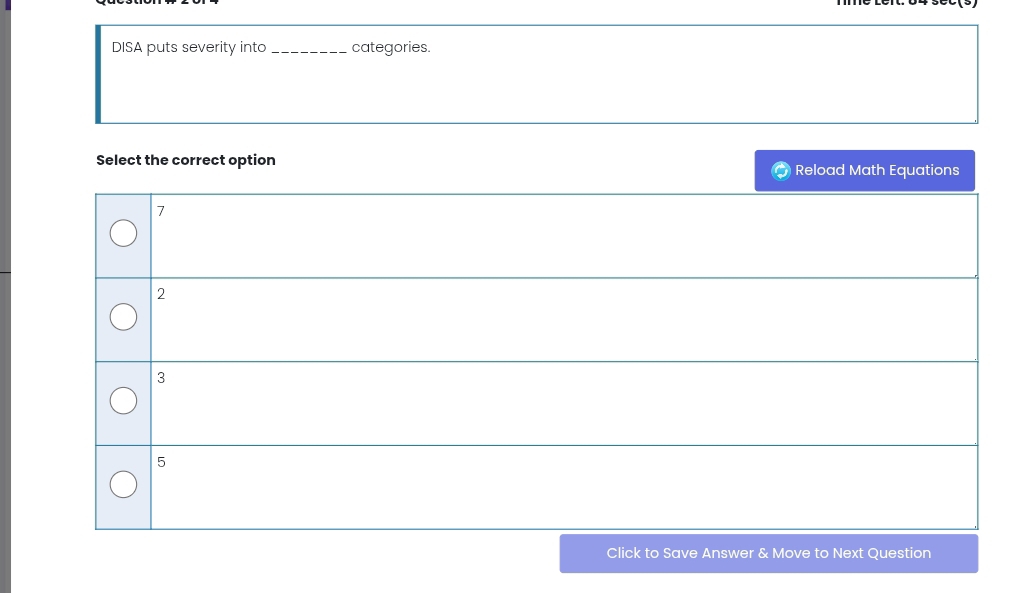Select the radio button for option 7
Viewport: 1023px width, 593px height.
(123, 234)
